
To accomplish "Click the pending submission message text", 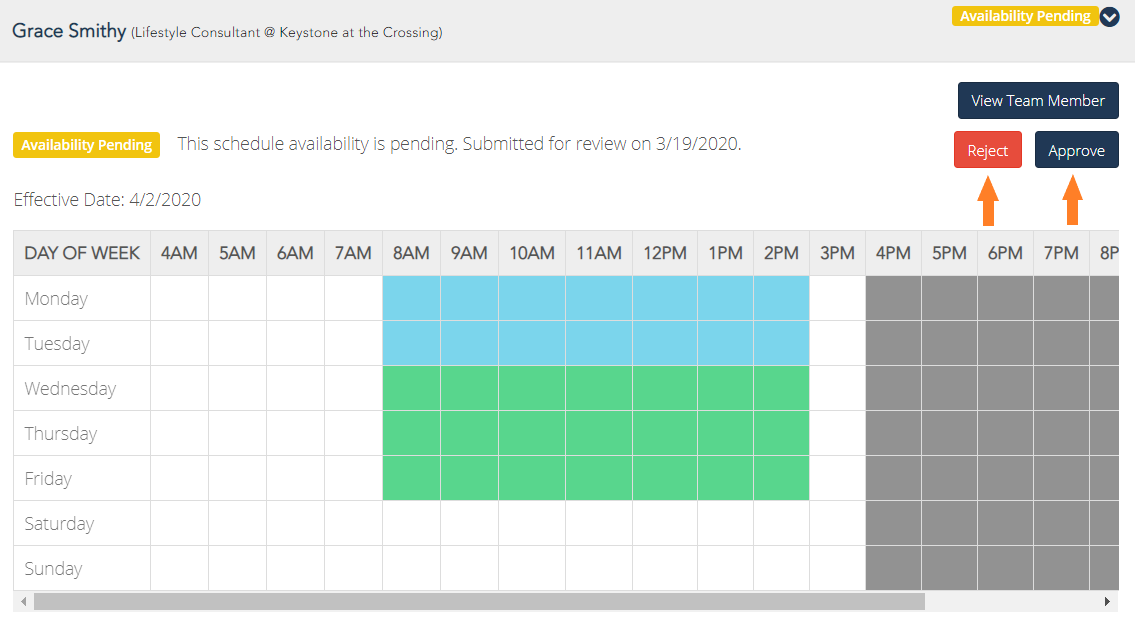I will click(x=460, y=144).
